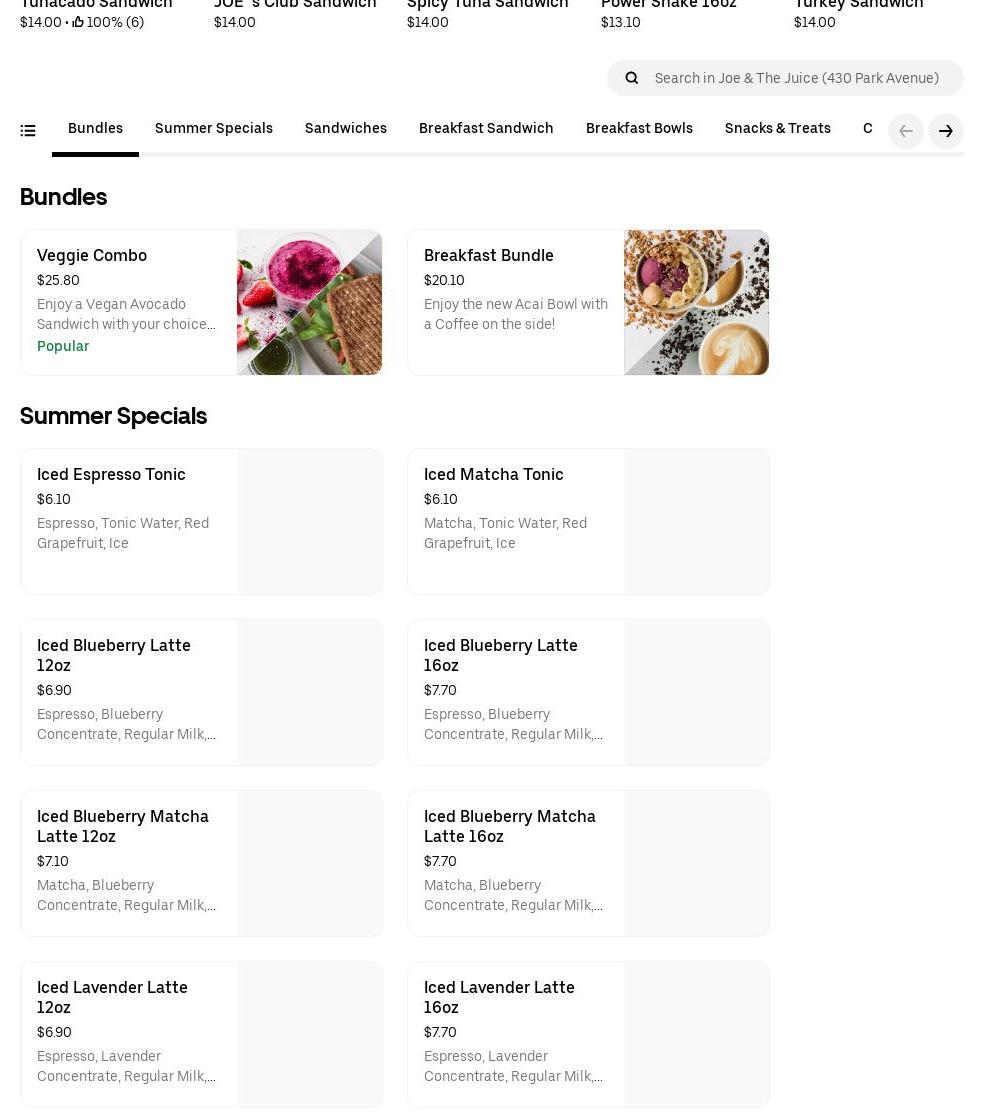Go to the Breakfast Sandwich tab
984x1116 pixels.
click(485, 129)
